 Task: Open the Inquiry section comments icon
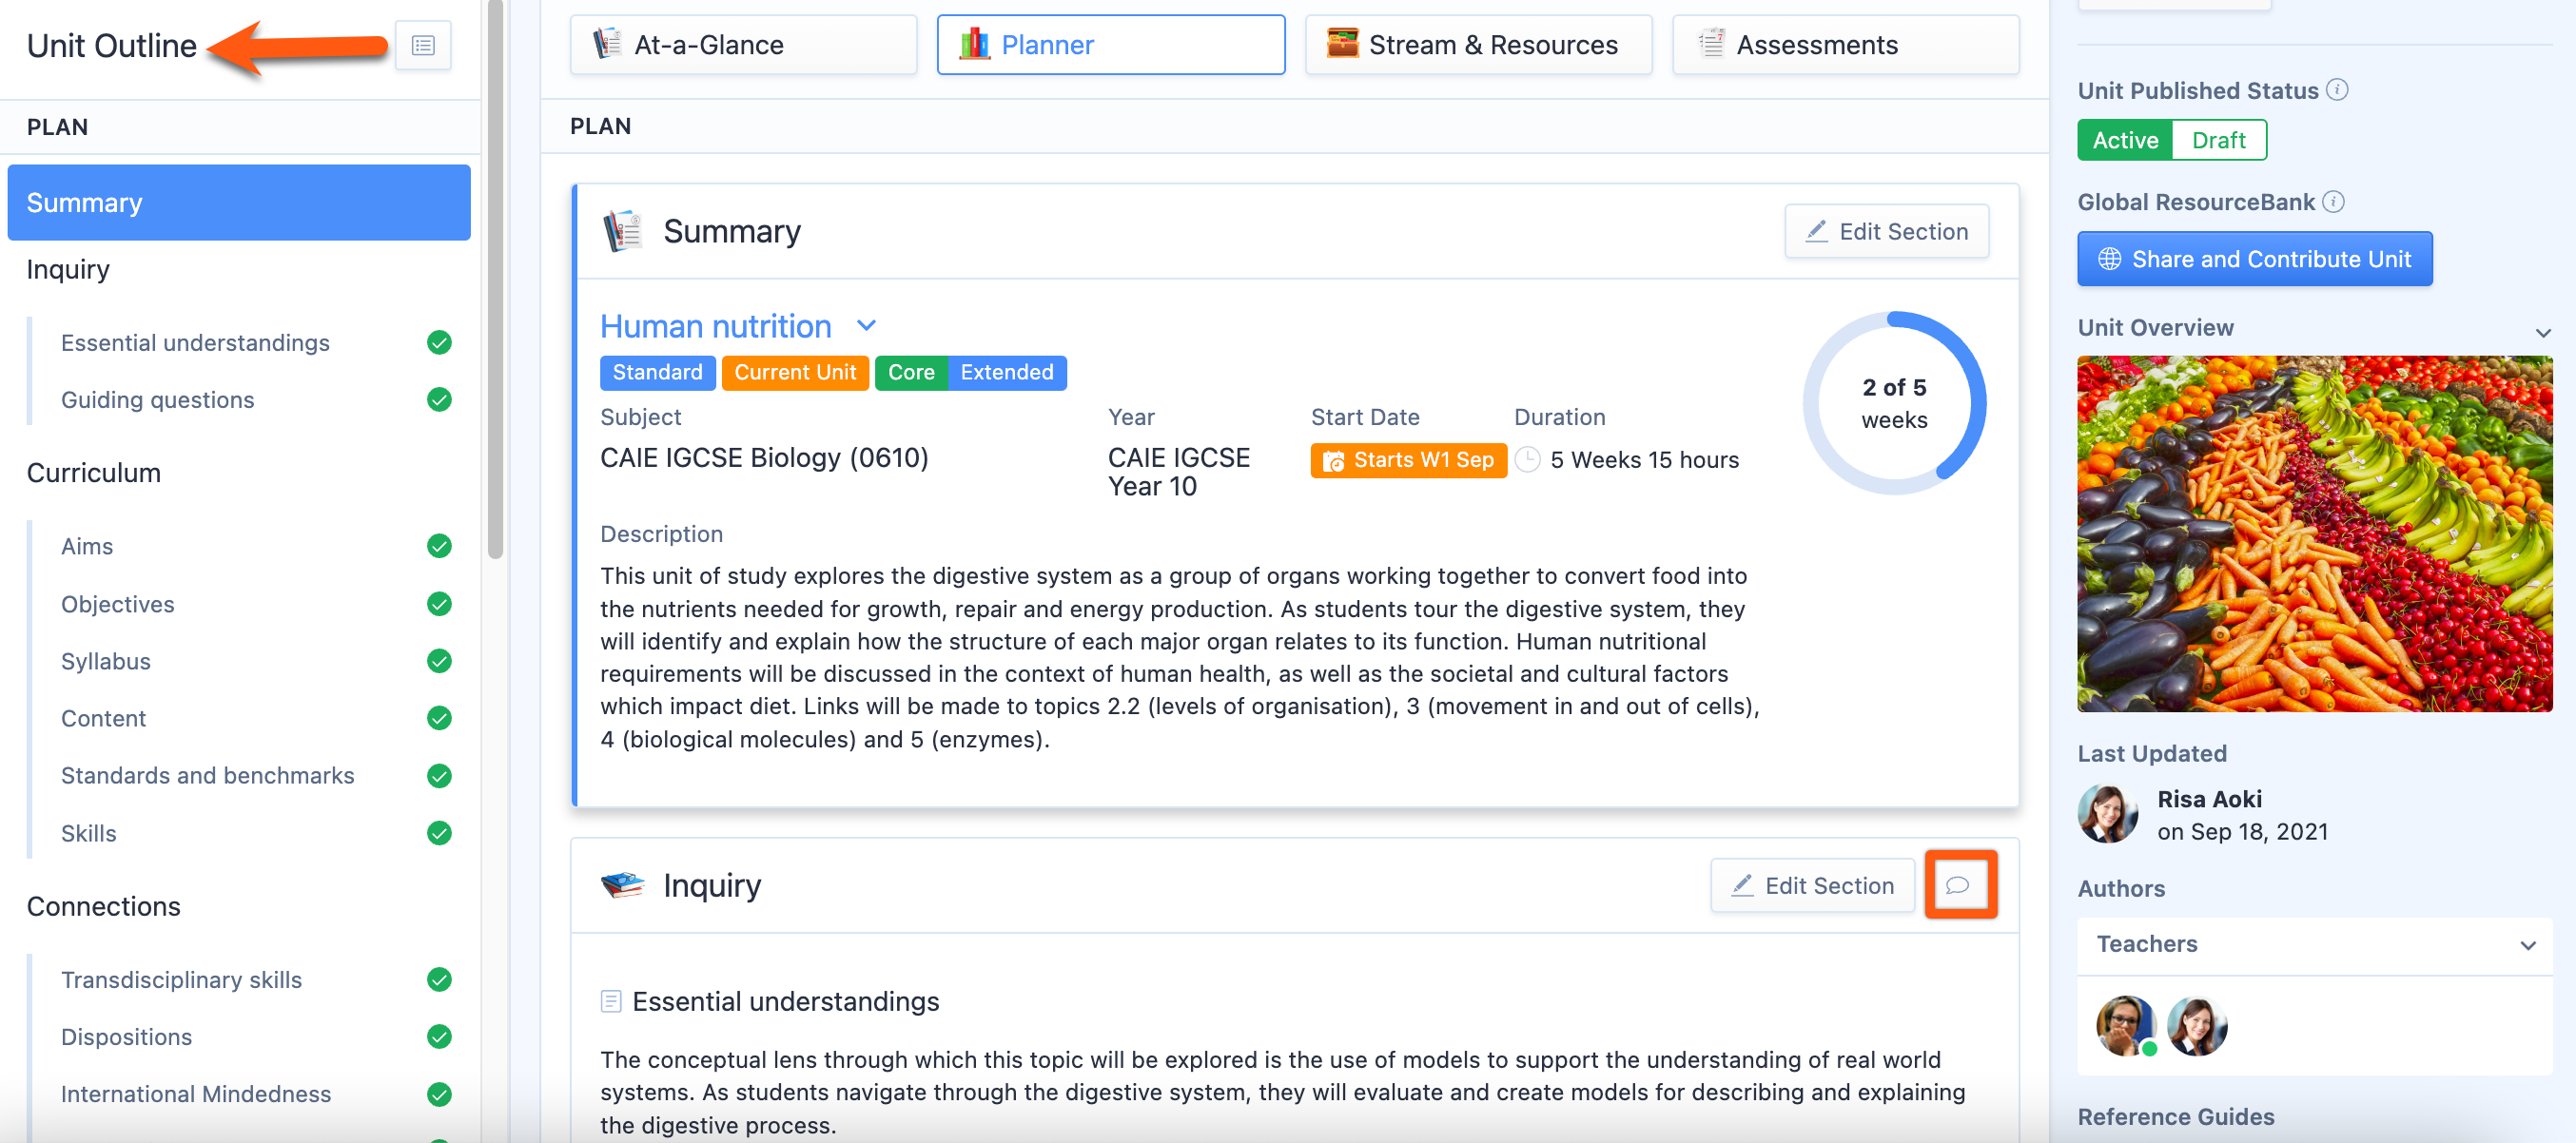tap(1958, 885)
